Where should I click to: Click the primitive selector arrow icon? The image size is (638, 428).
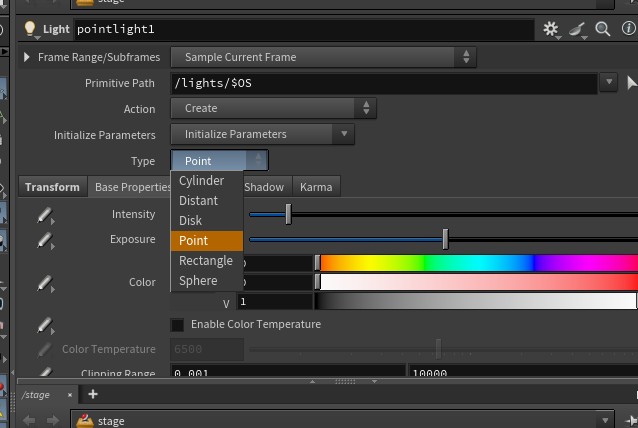632,83
